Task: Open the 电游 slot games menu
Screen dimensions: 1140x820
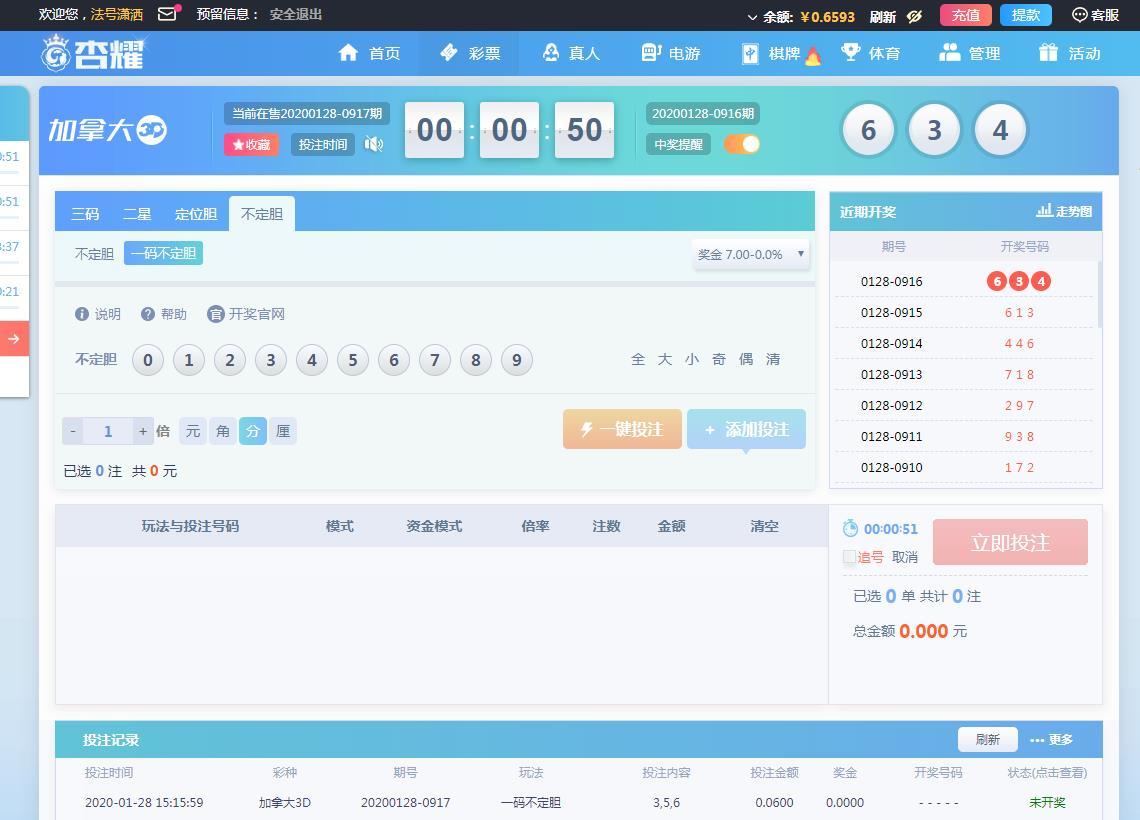Action: [670, 53]
